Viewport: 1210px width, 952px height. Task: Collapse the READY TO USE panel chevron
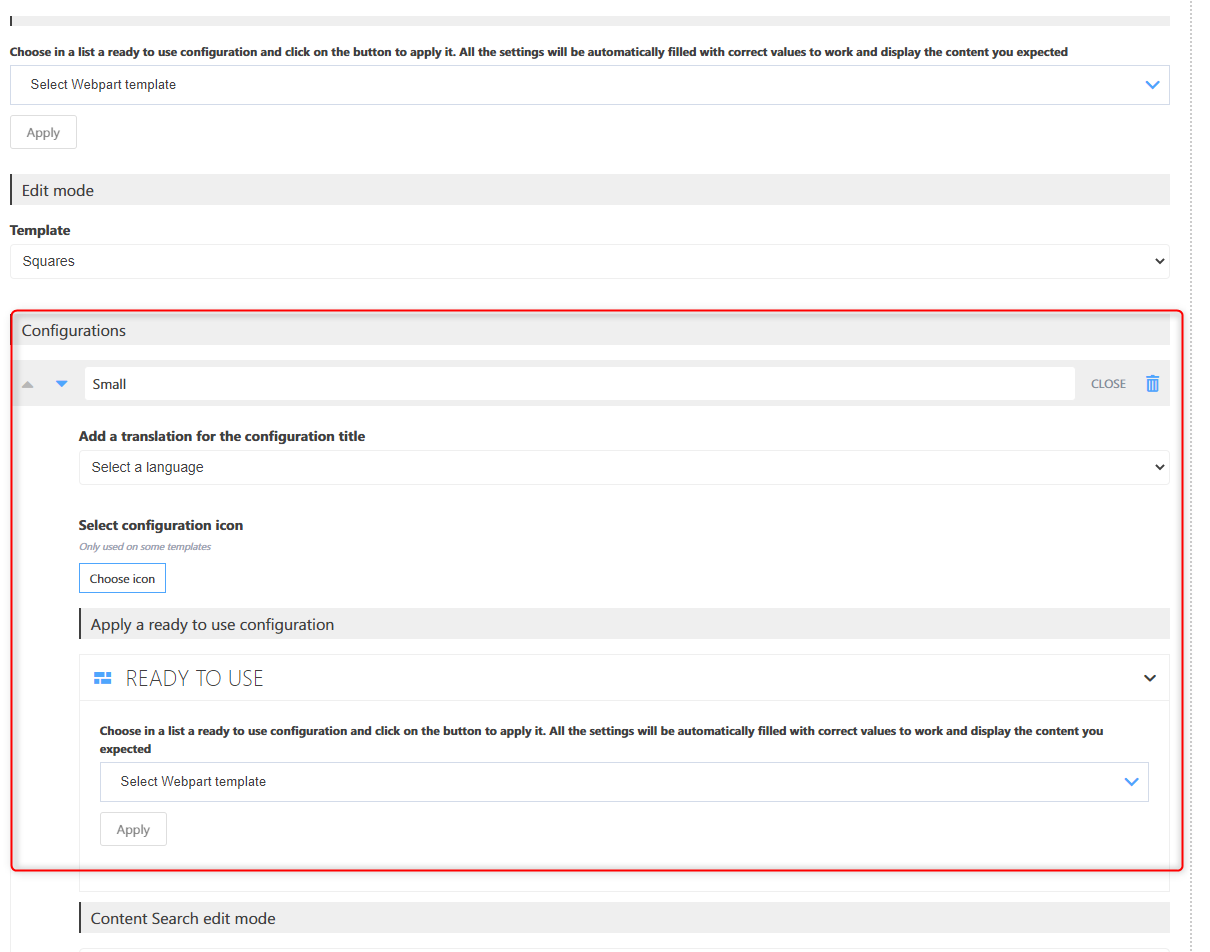click(1150, 678)
